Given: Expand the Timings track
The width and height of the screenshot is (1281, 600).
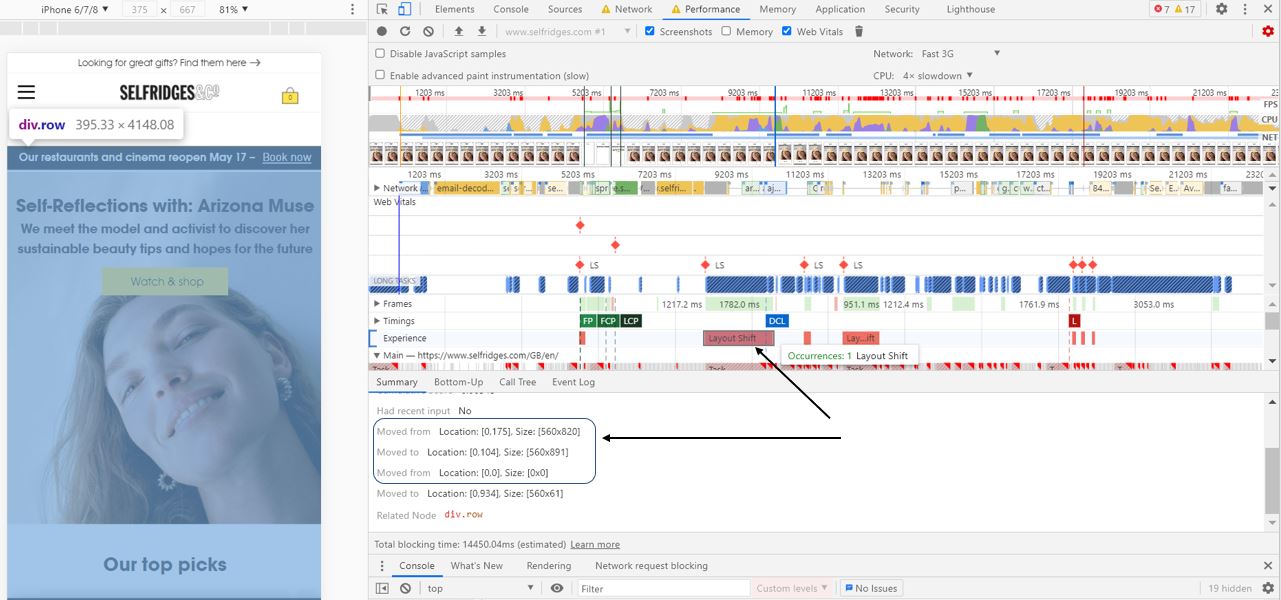Looking at the screenshot, I should [377, 321].
